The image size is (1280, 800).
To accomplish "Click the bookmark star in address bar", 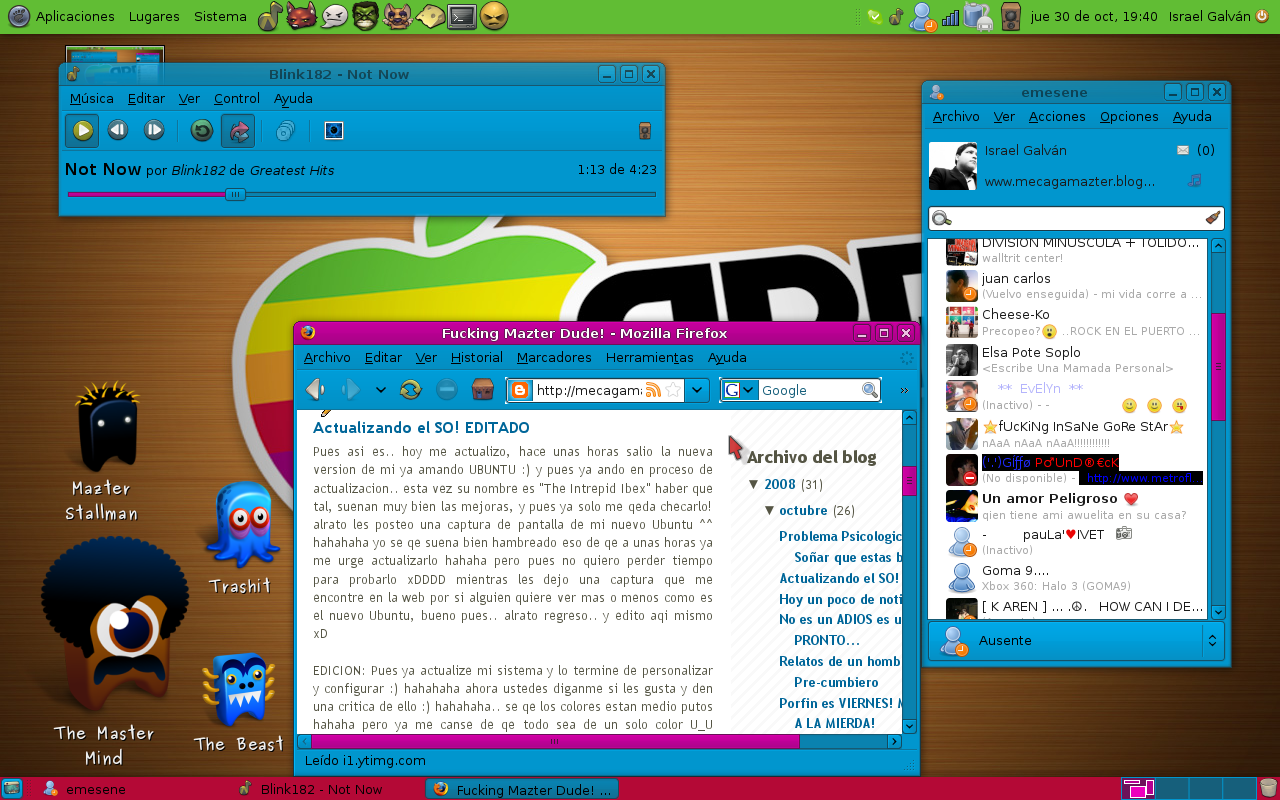I will tap(673, 390).
